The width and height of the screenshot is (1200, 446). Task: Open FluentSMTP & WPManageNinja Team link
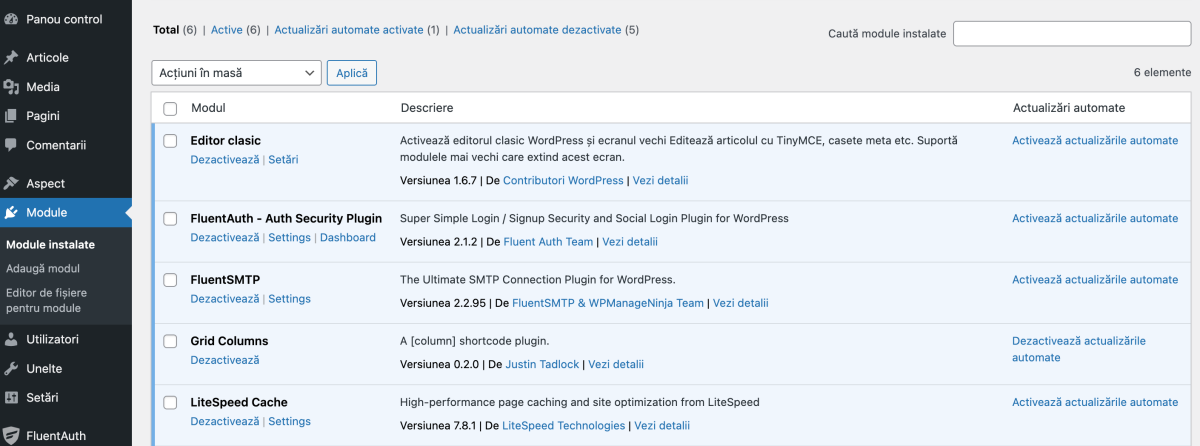(608, 302)
